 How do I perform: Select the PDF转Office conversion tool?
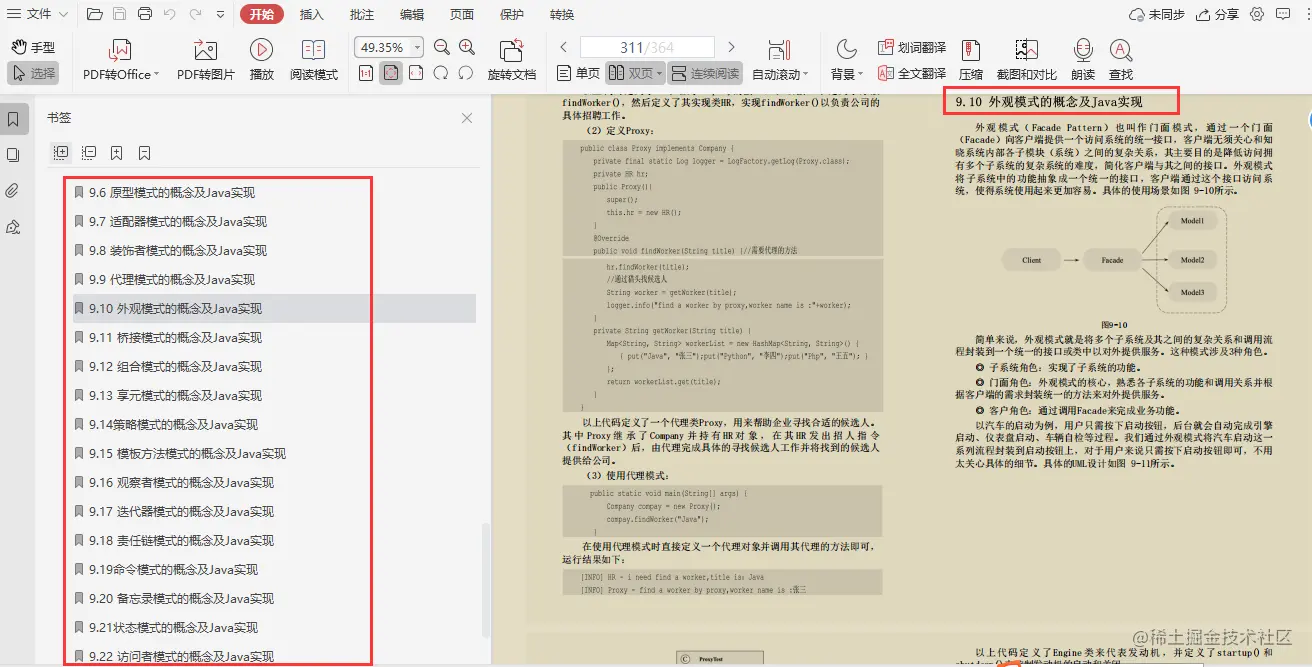point(119,58)
